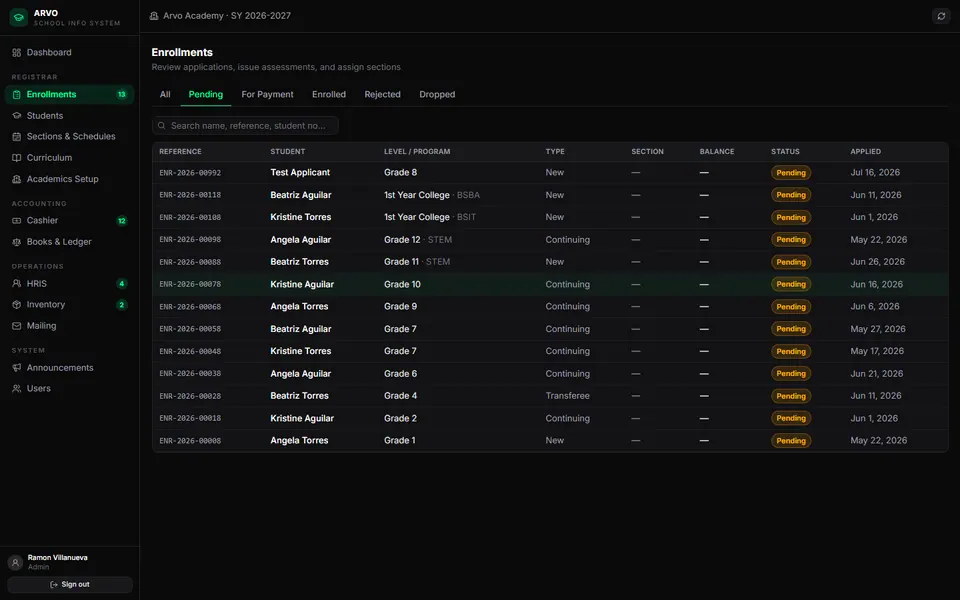Click the Cashier banknote icon
The height and width of the screenshot is (600, 960).
click(17, 220)
